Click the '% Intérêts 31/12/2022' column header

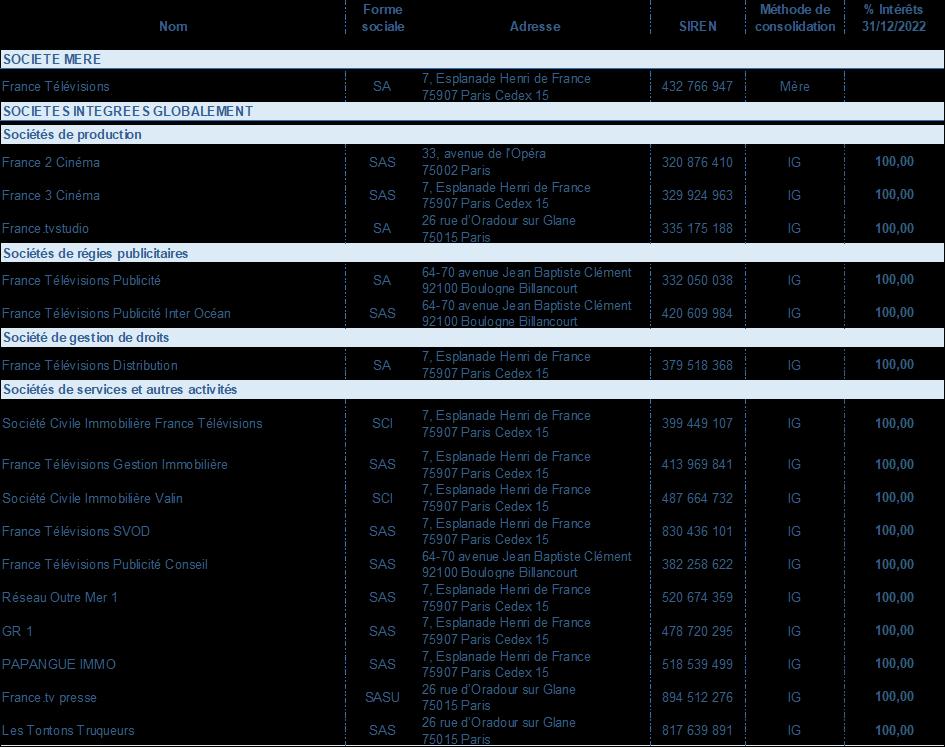click(894, 18)
